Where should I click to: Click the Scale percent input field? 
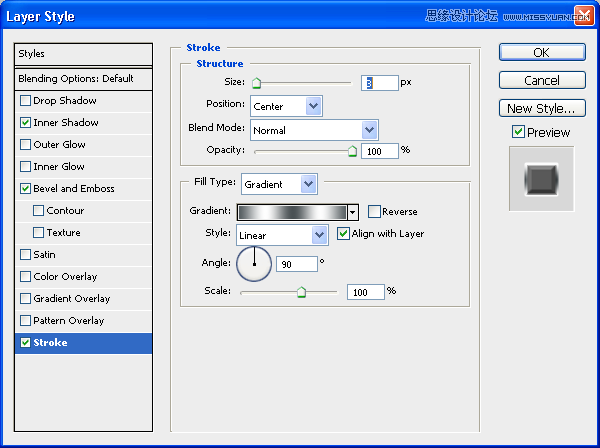365,292
